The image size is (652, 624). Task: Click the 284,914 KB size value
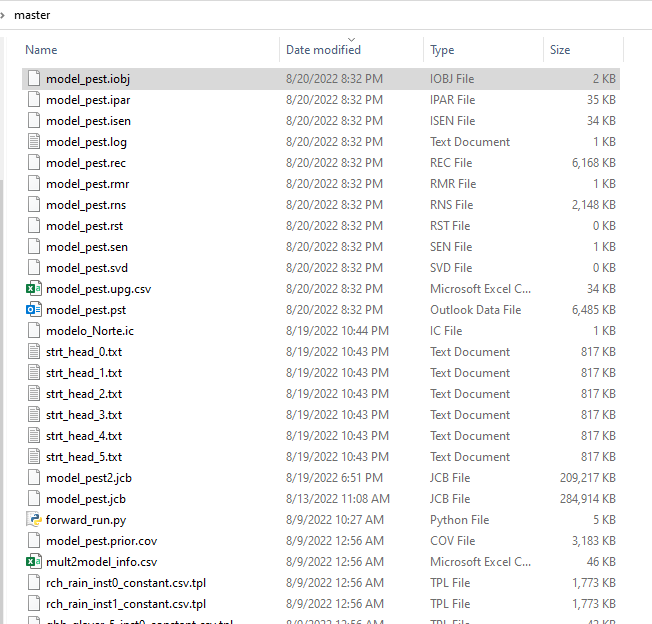pyautogui.click(x=588, y=498)
